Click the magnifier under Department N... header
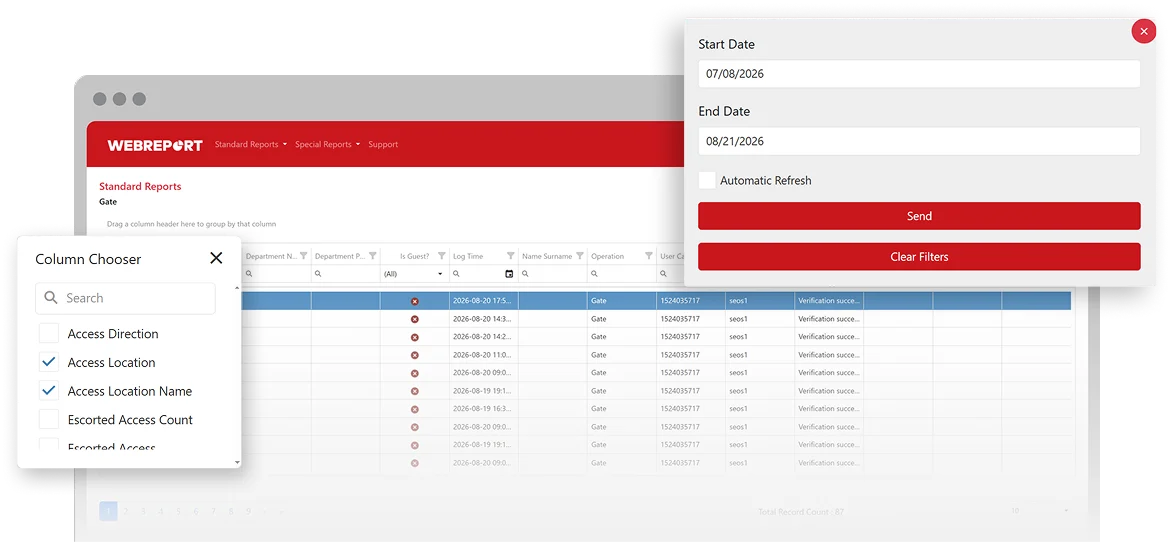 point(249,274)
